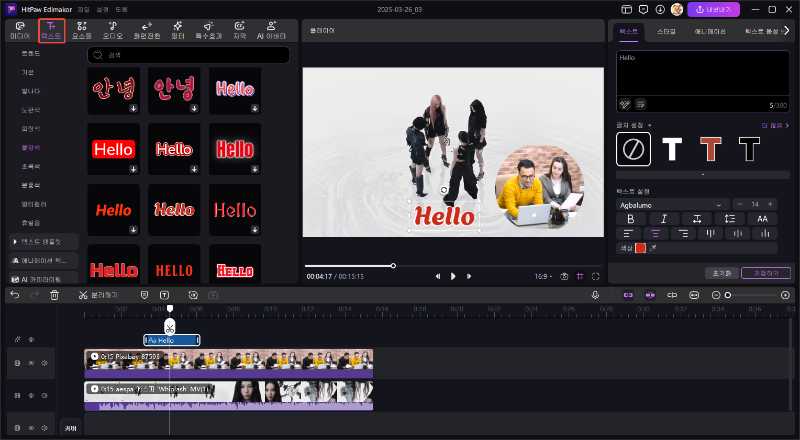Viewport: 800px width, 440px height.
Task: Open the message center icon in title bar
Action: click(x=643, y=9)
